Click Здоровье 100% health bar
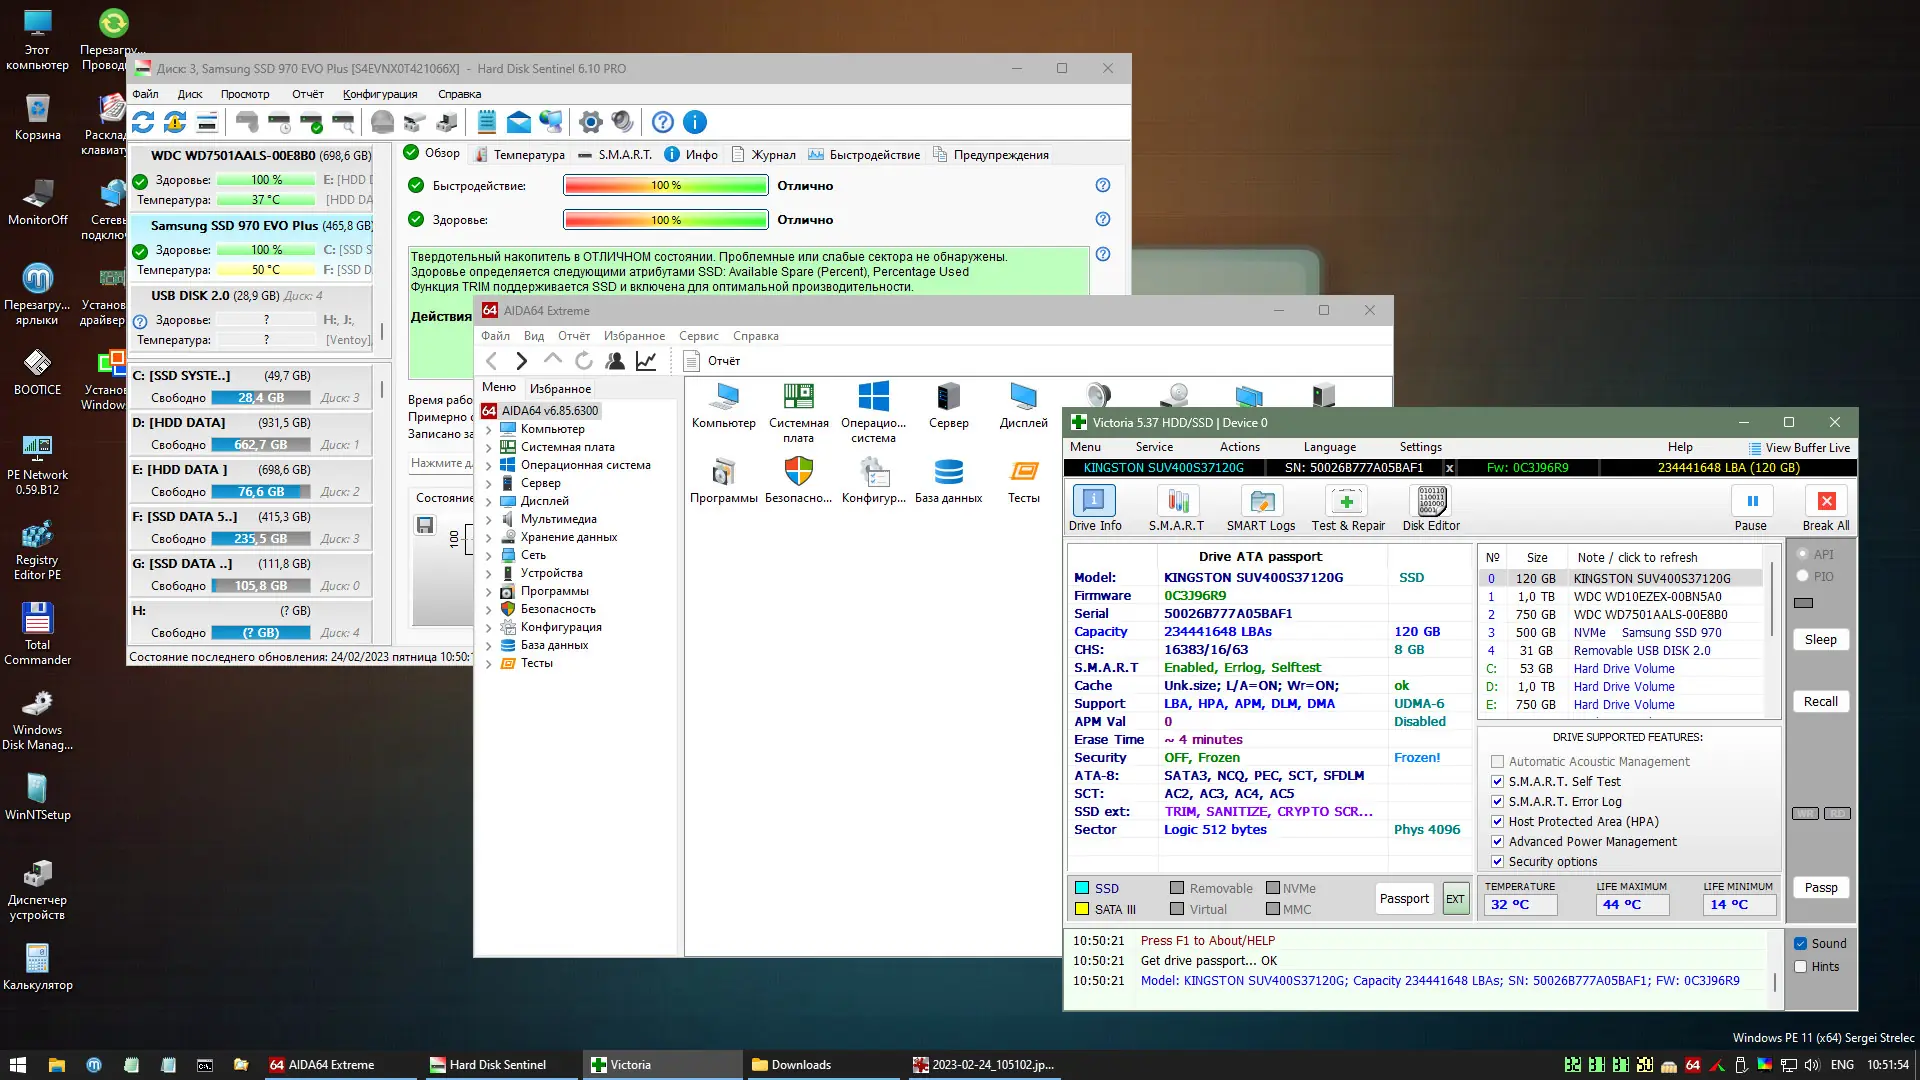 (665, 220)
